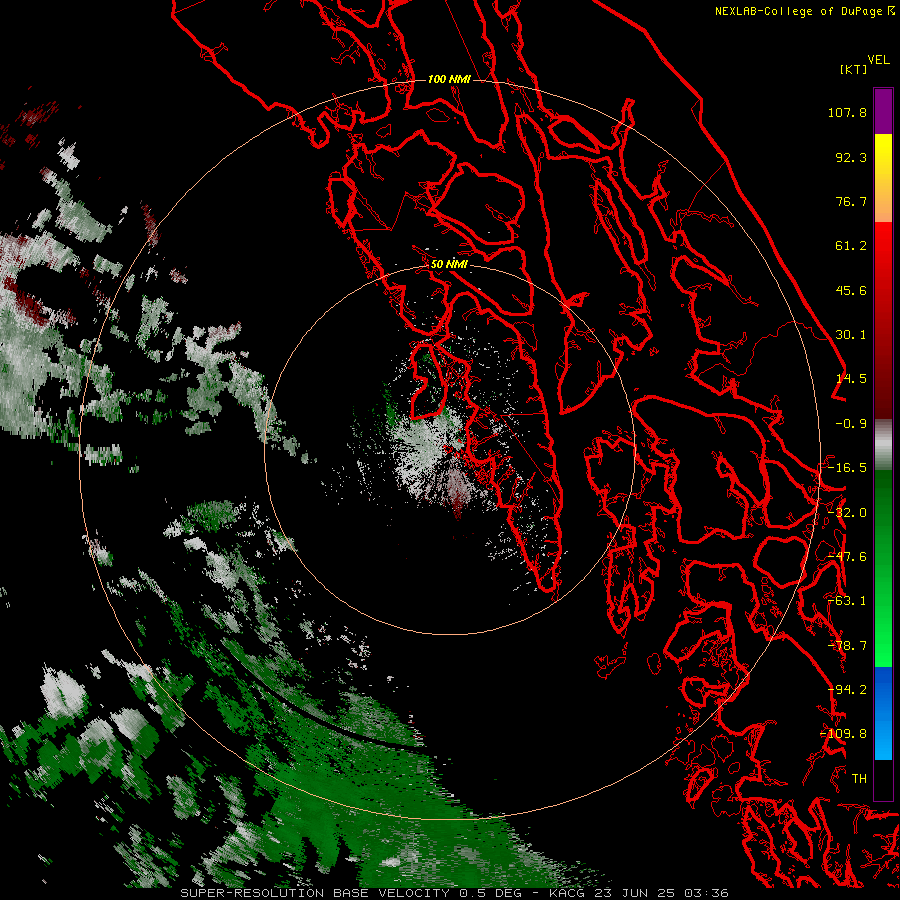Viewport: 900px width, 900px height.
Task: Click the -63.1 legend value
Action: click(x=847, y=601)
